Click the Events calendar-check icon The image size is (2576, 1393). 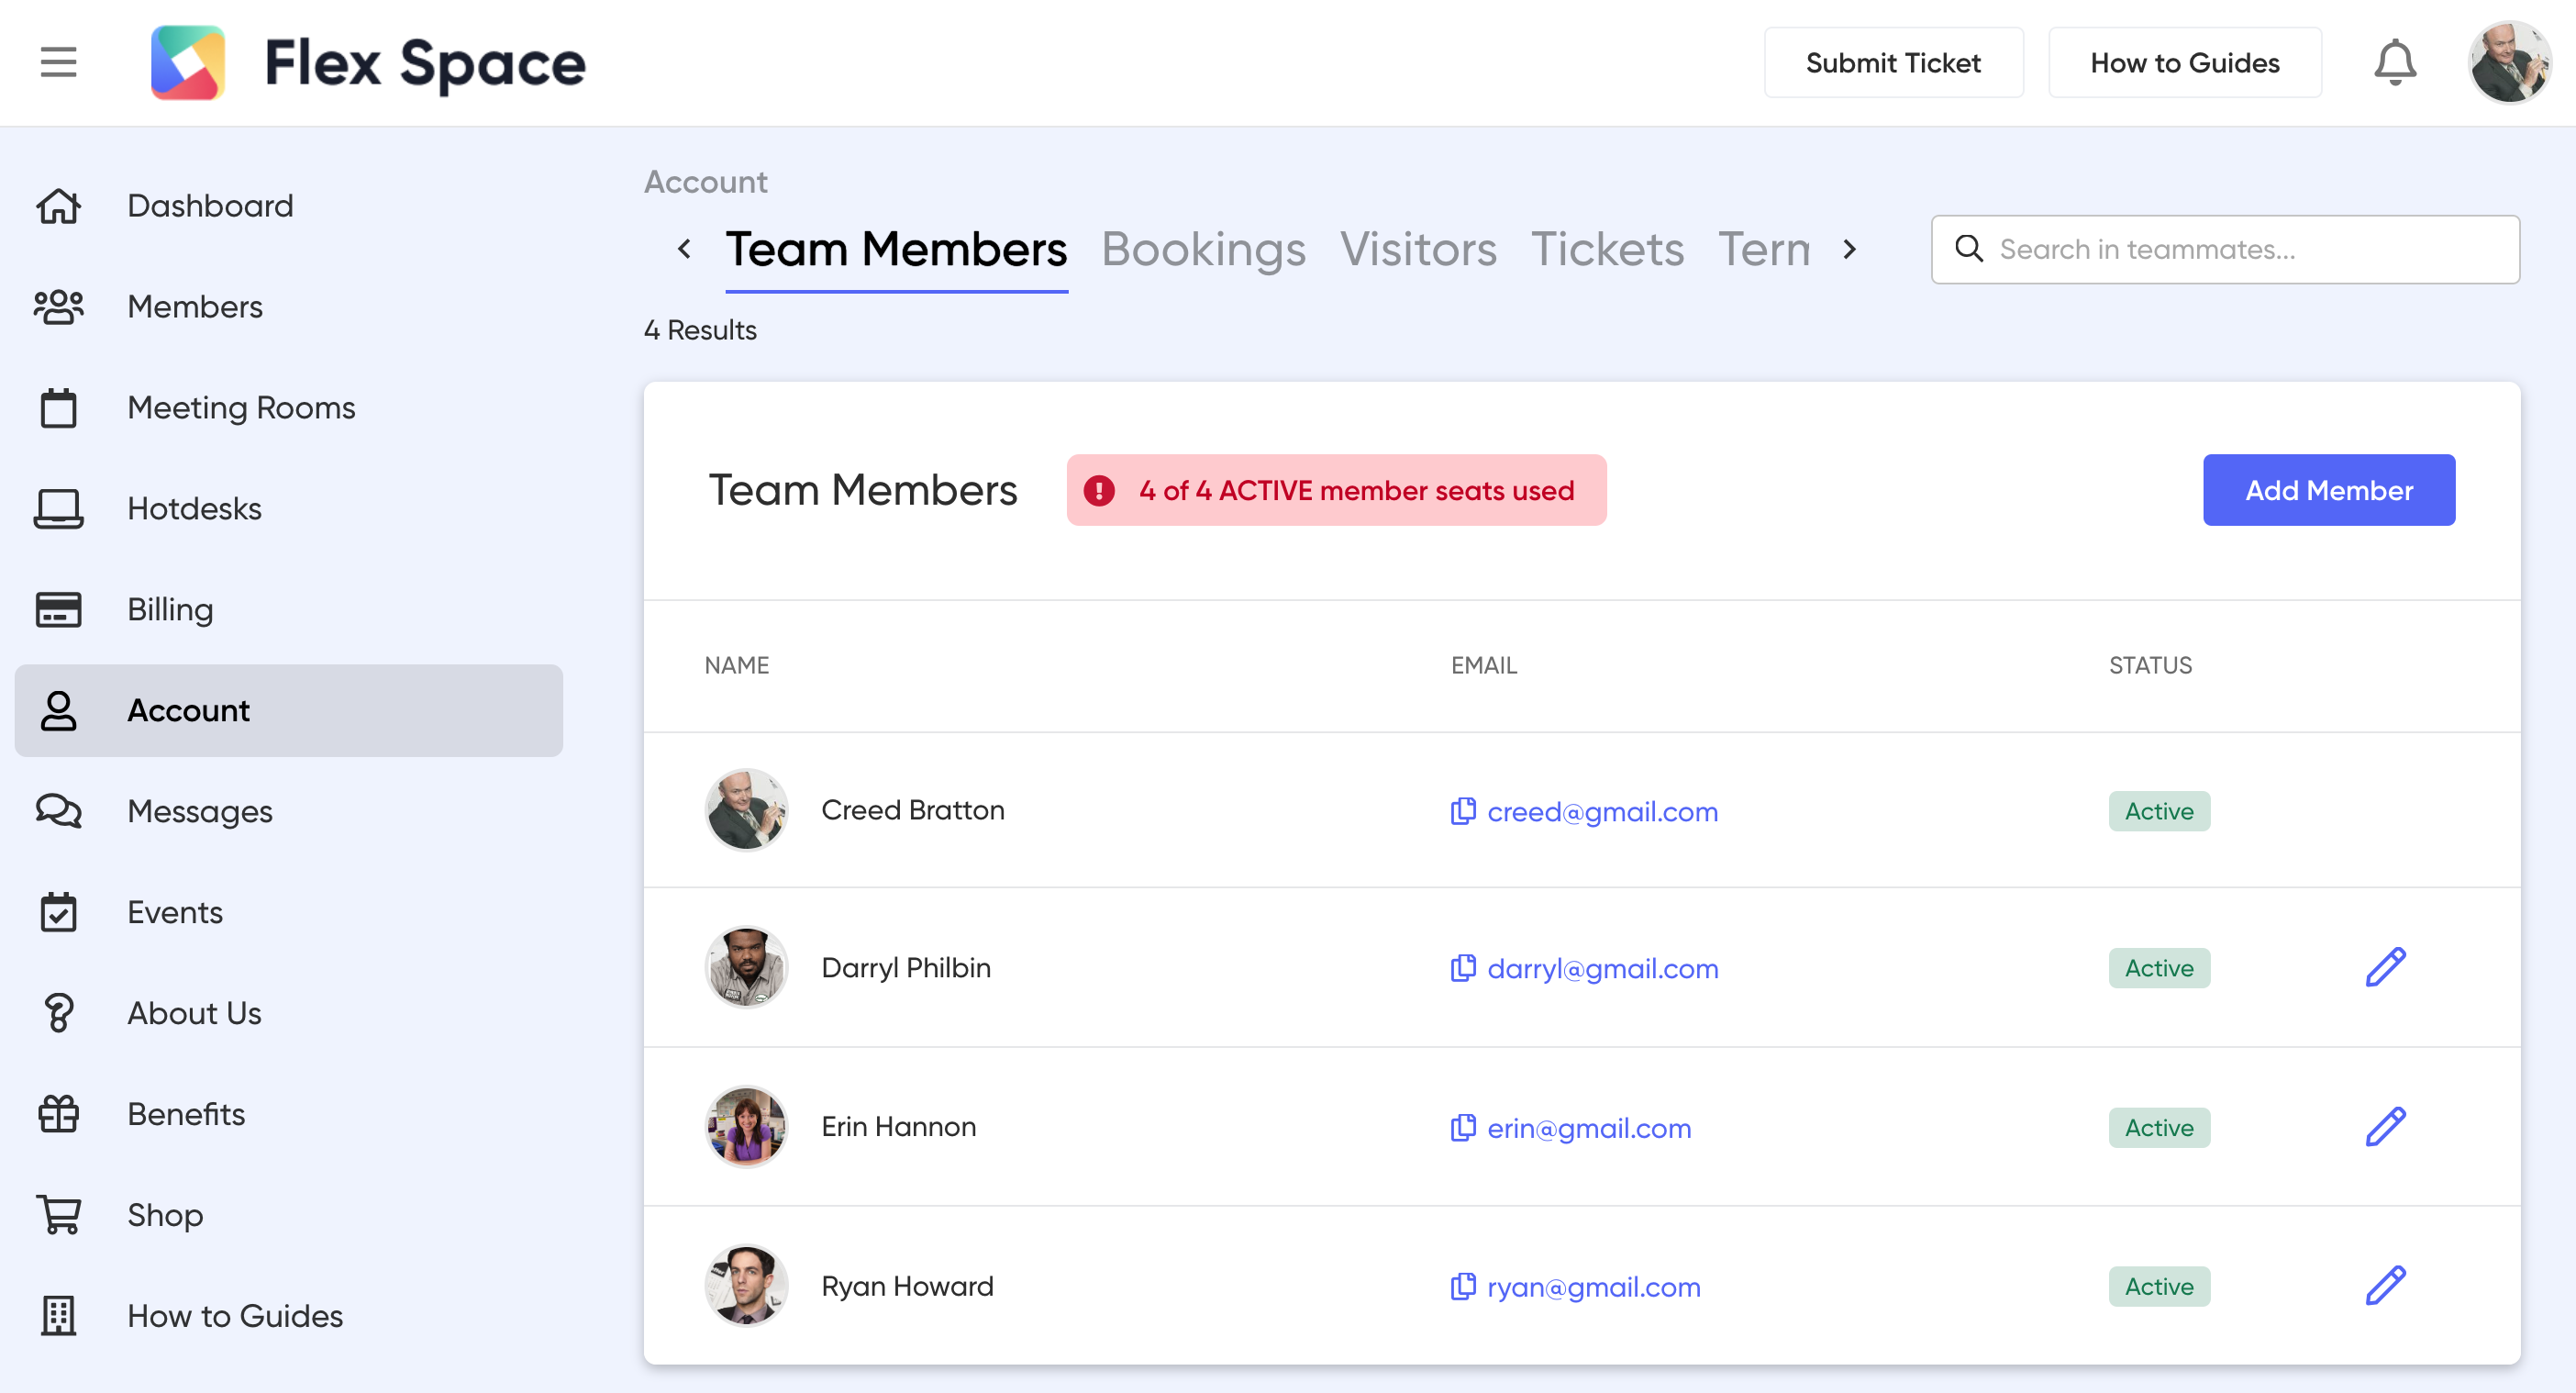tap(58, 912)
